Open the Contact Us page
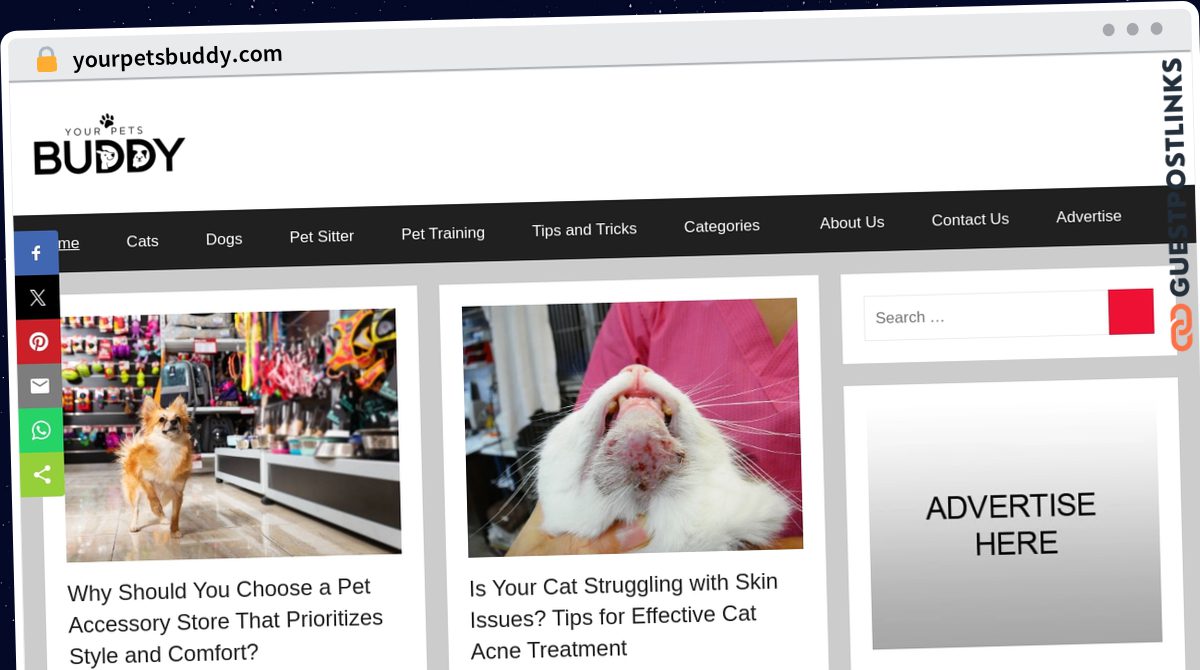This screenshot has width=1200, height=670. [x=970, y=220]
